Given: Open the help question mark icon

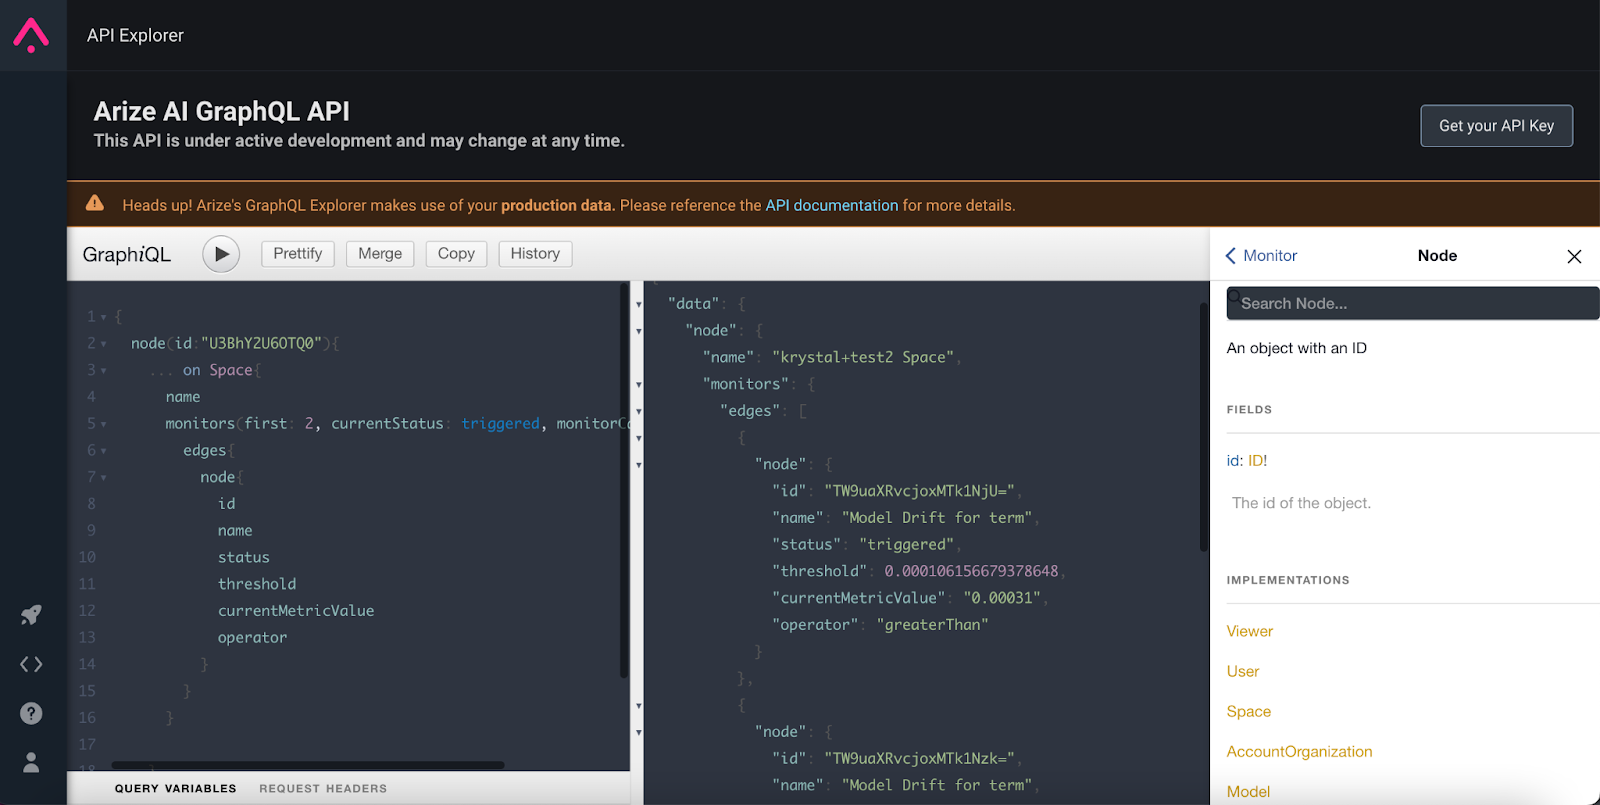Looking at the screenshot, I should (31, 713).
